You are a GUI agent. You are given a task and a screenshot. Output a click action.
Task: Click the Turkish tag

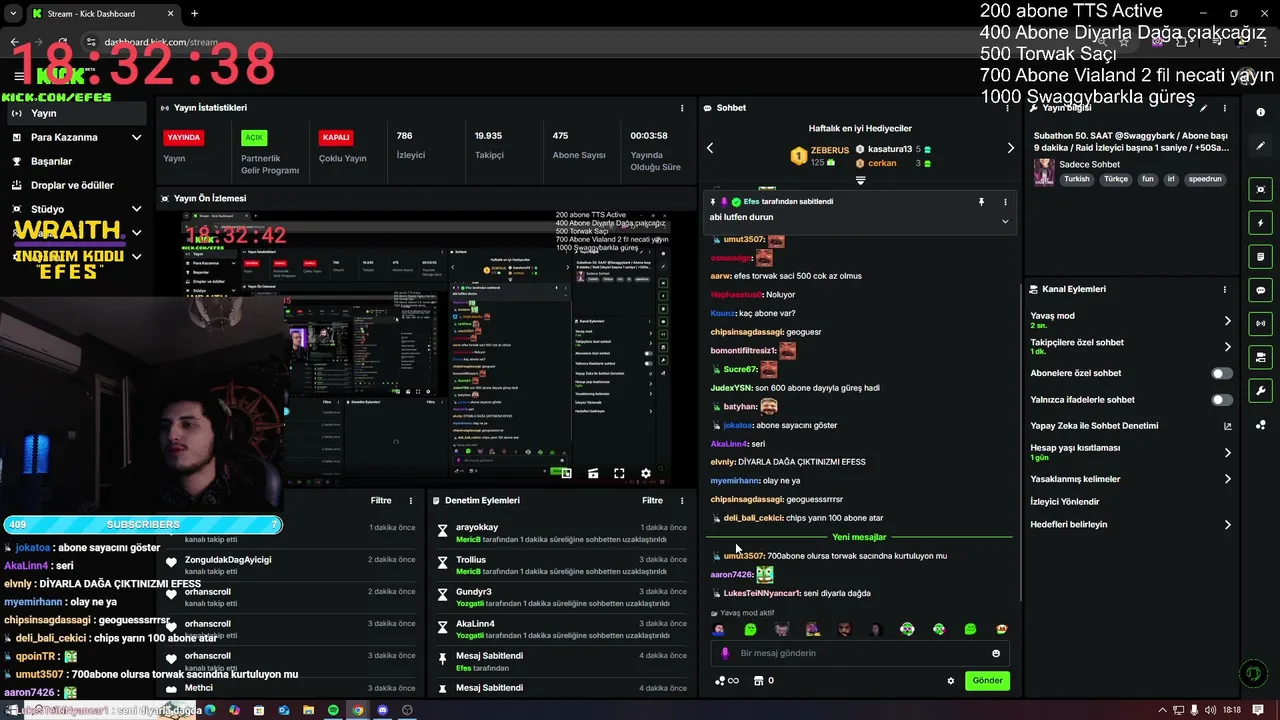coord(1077,179)
